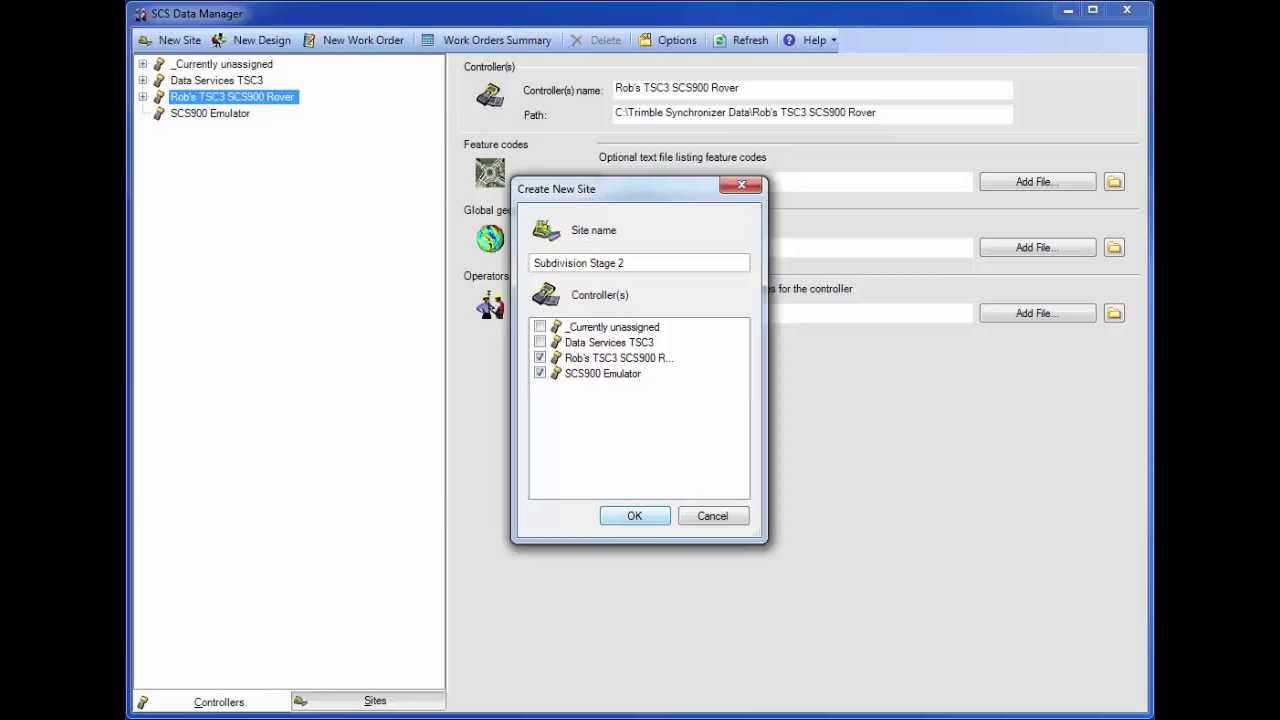The height and width of the screenshot is (720, 1280).
Task: Switch to the Controllers tab
Action: [x=211, y=702]
